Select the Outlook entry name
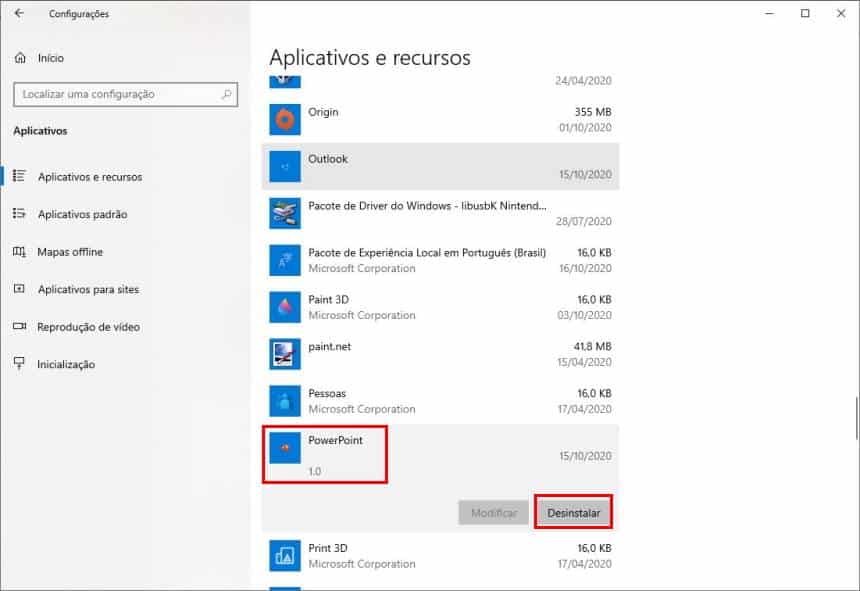This screenshot has width=860, height=591. 328,159
